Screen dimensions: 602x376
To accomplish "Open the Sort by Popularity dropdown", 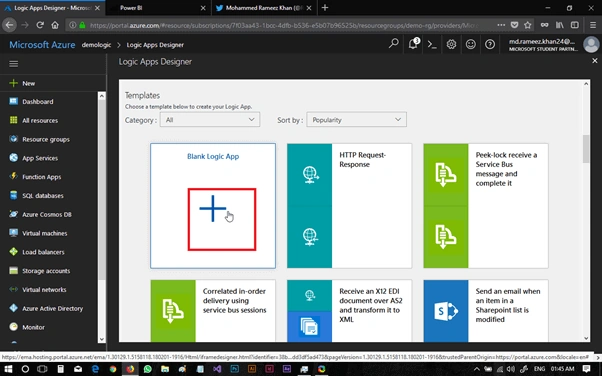I will (x=356, y=120).
